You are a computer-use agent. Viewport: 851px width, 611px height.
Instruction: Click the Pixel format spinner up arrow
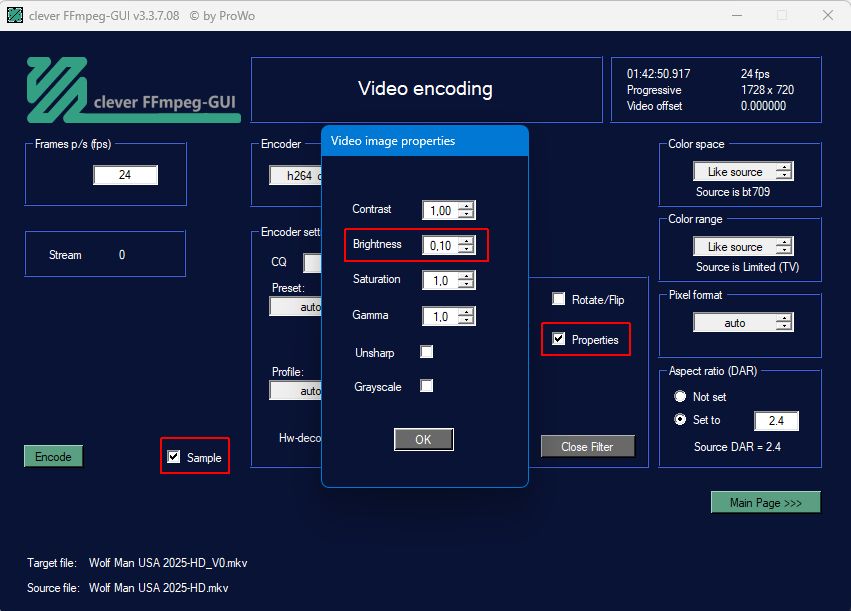click(x=784, y=319)
